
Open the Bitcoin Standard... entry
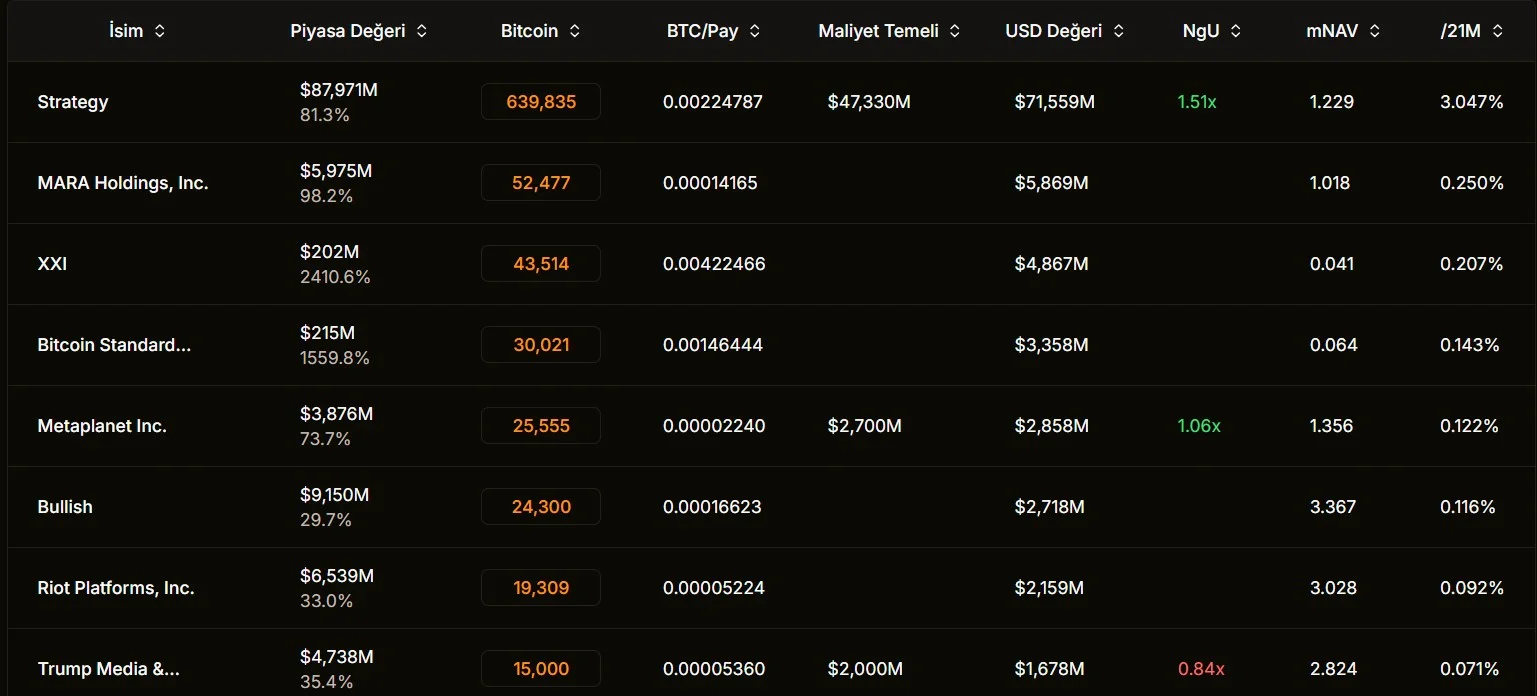(x=114, y=345)
